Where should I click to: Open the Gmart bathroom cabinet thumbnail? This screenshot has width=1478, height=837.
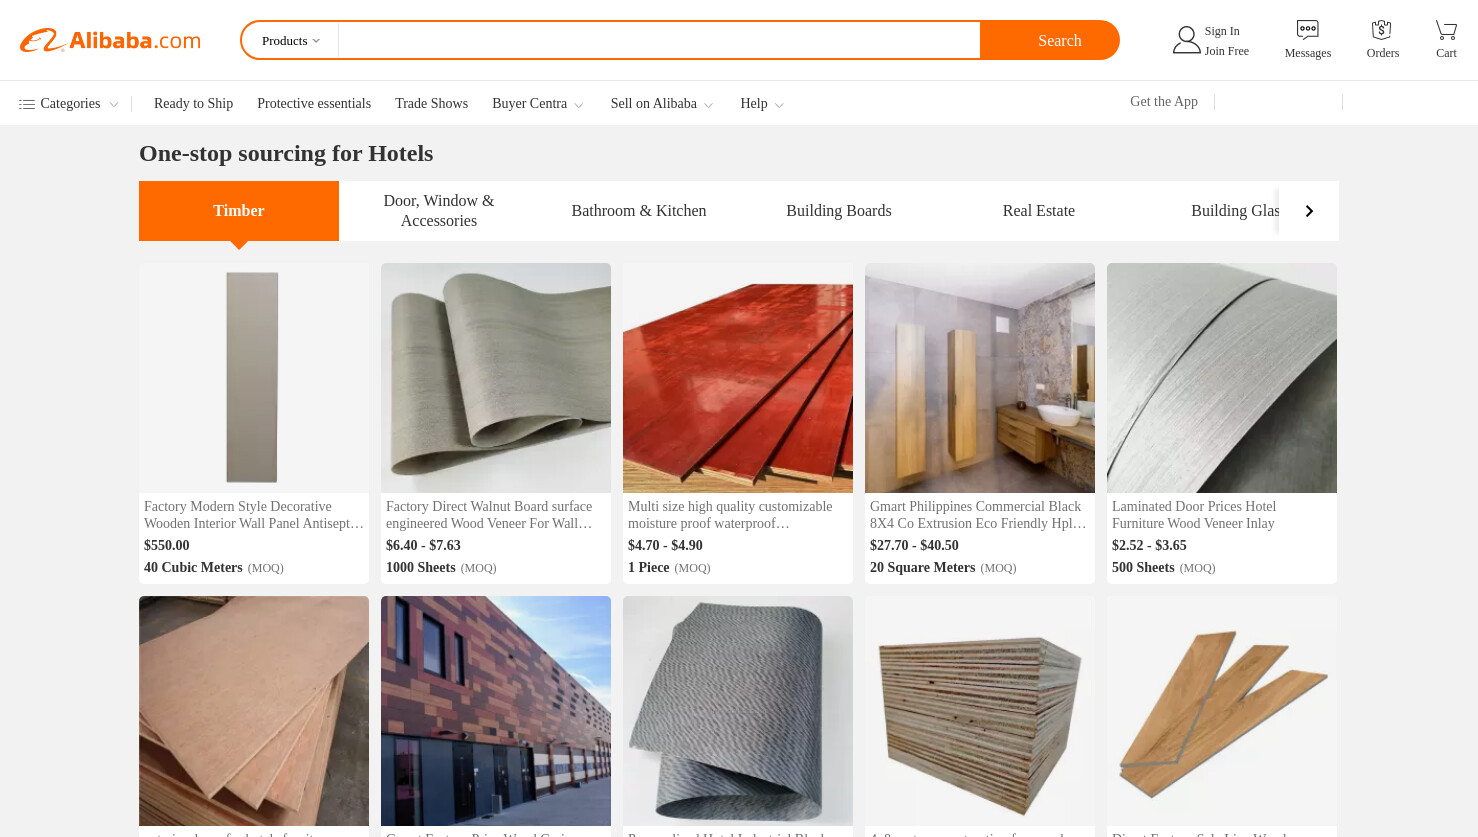pyautogui.click(x=980, y=378)
